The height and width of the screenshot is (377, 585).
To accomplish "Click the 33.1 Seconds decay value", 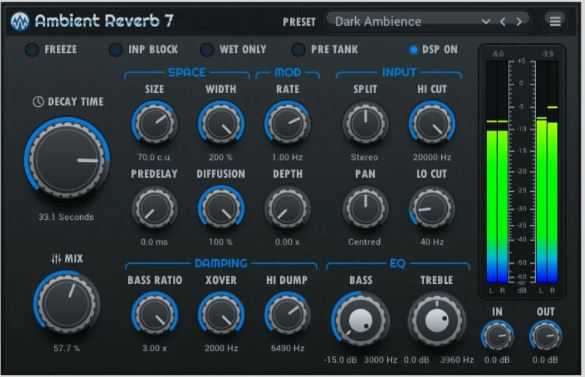I will point(66,217).
